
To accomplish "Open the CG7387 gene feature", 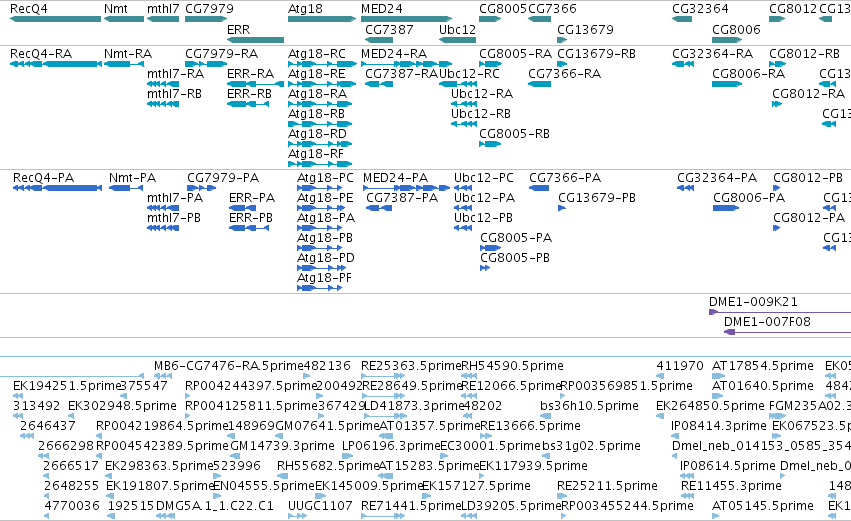I will 379,40.
